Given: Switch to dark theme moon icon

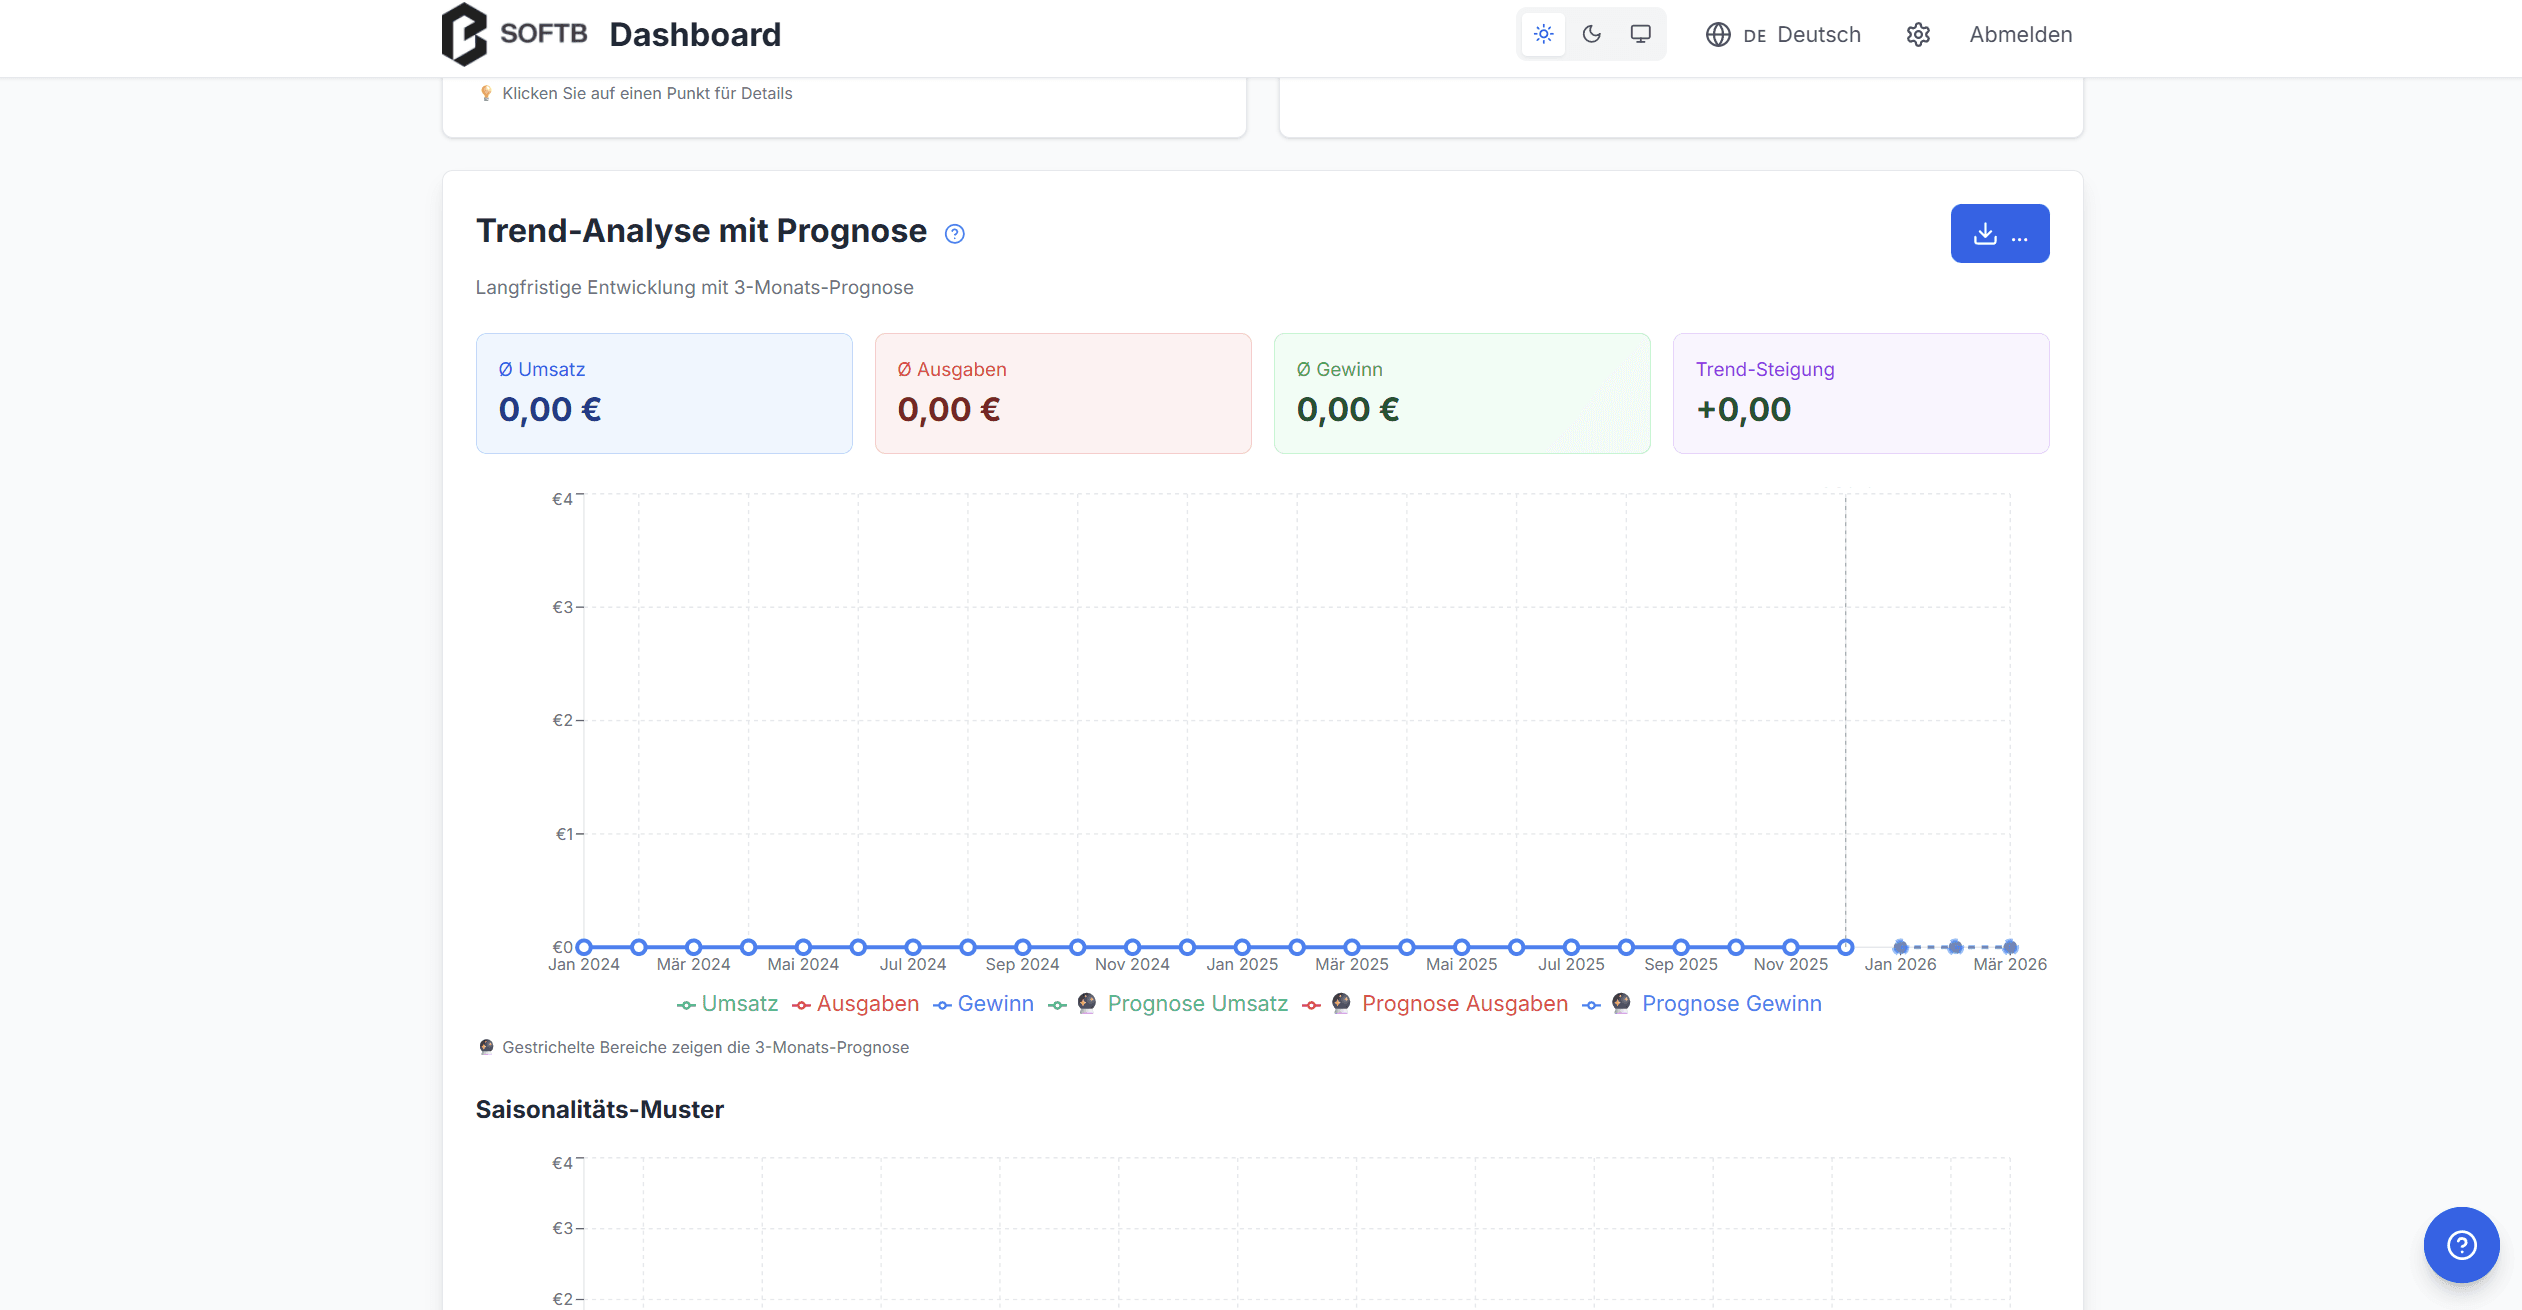Looking at the screenshot, I should coord(1592,34).
